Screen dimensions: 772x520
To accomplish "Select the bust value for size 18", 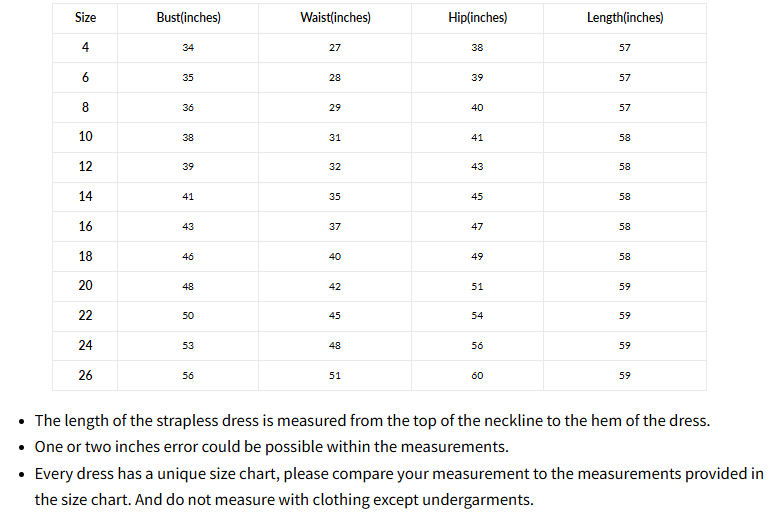I will 188,257.
